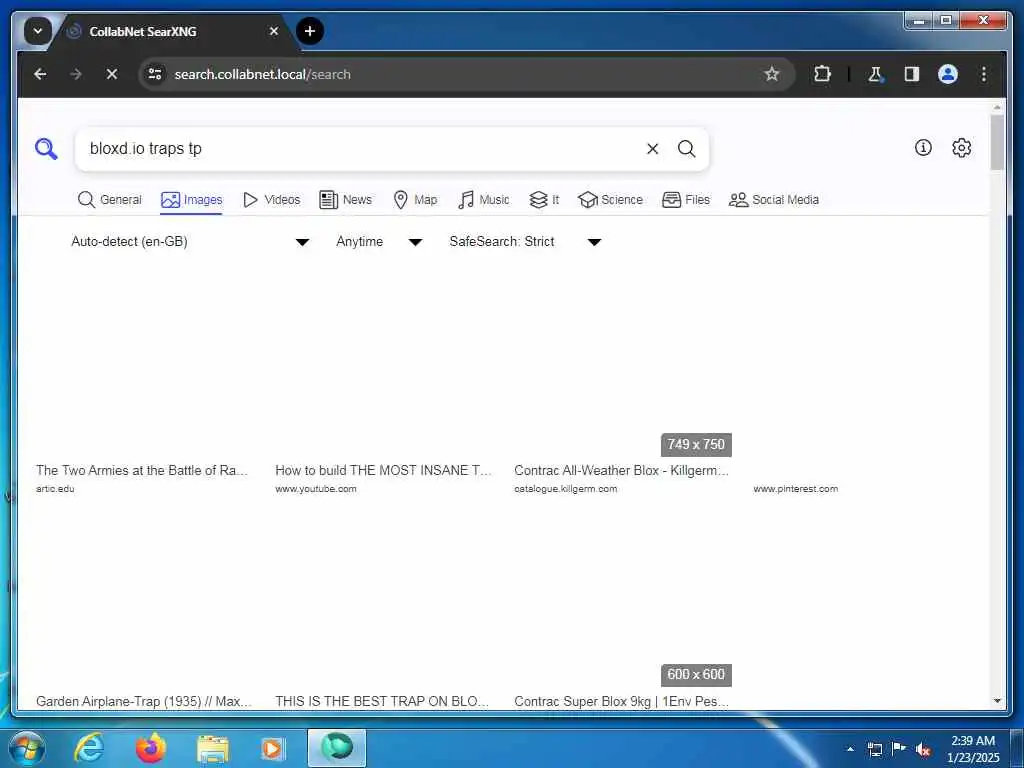Viewport: 1024px width, 768px height.
Task: Stop loading the page
Action: 112,74
